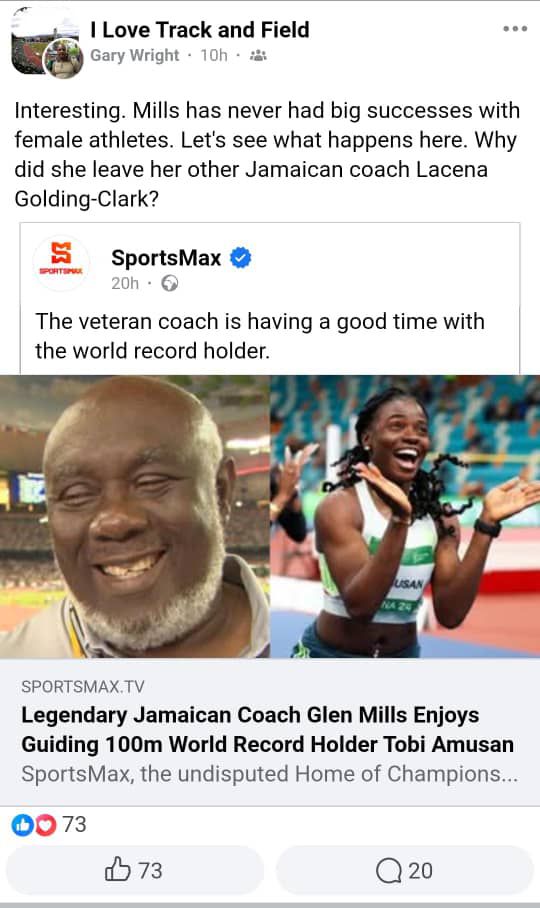The width and height of the screenshot is (540, 908).
Task: Click the SportsMax logo avatar
Action: (x=61, y=263)
